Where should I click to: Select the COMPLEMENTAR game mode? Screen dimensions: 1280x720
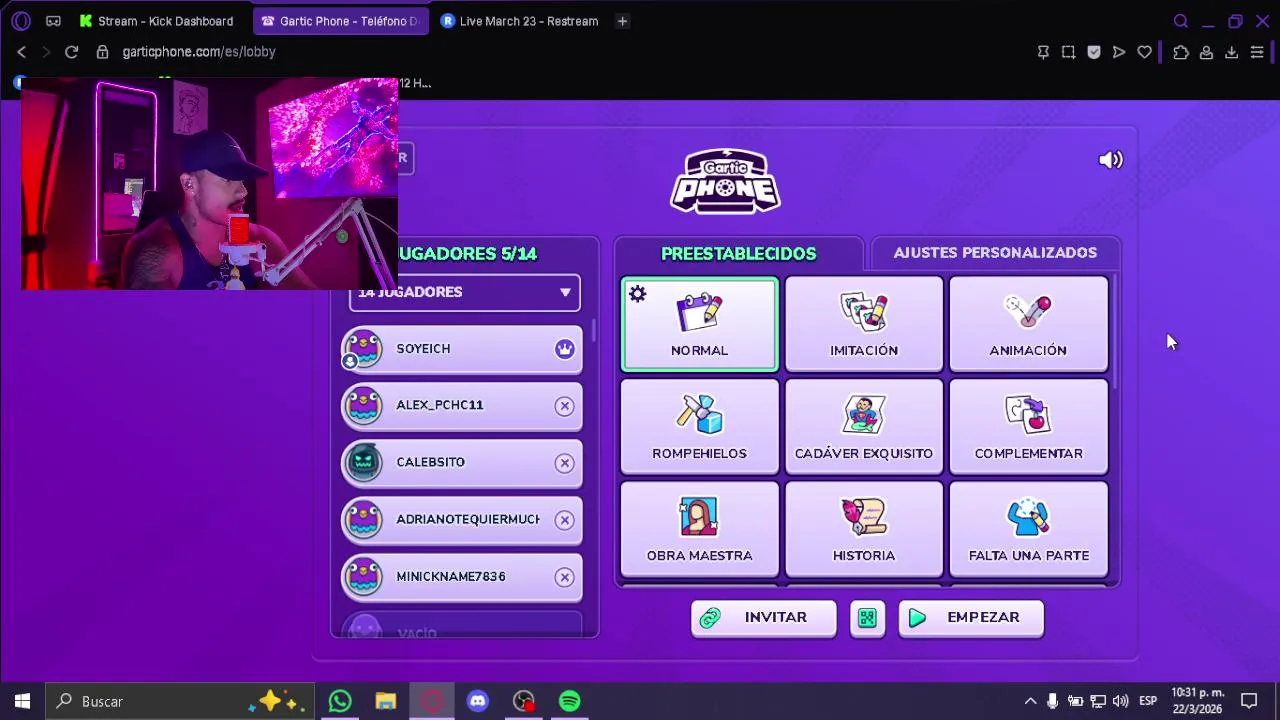pyautogui.click(x=1028, y=427)
